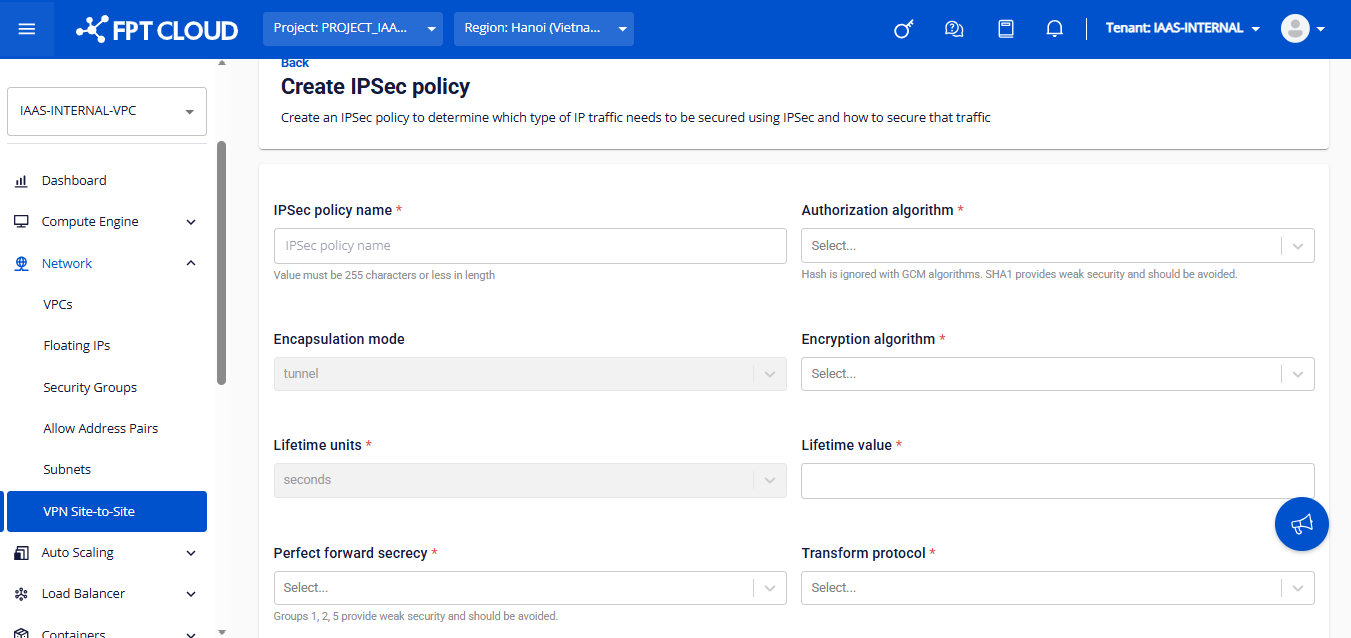
Task: Click the sidebar scrollbar
Action: 221,263
